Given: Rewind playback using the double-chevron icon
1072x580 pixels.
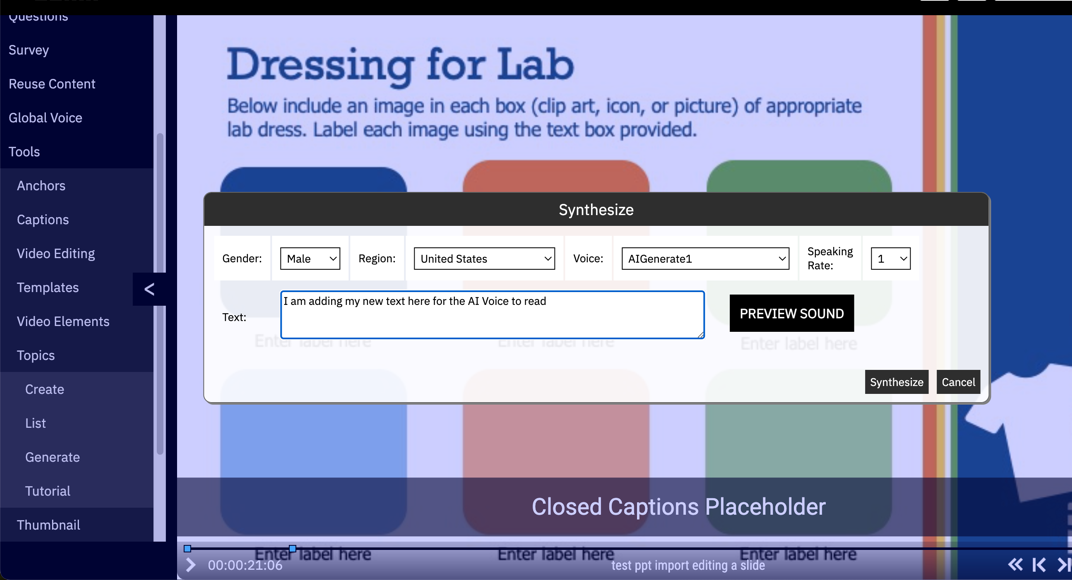Looking at the screenshot, I should [x=1015, y=564].
